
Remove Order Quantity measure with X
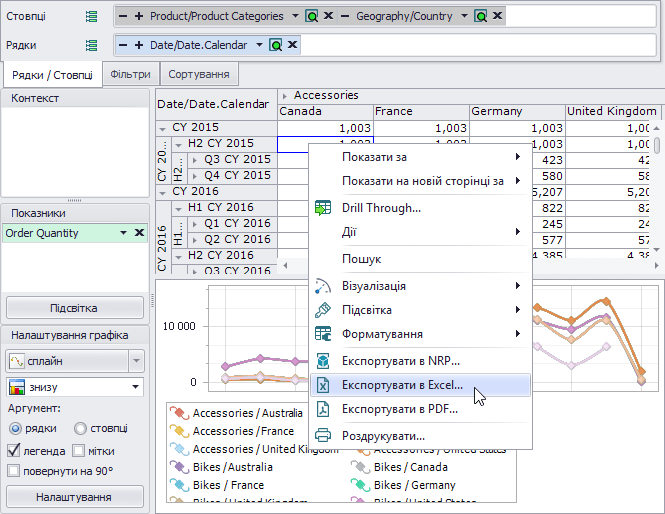click(x=139, y=233)
